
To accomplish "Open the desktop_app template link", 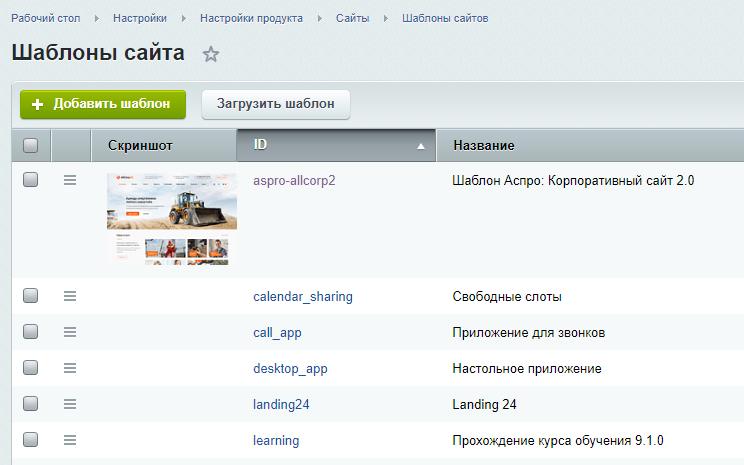I will [x=290, y=369].
